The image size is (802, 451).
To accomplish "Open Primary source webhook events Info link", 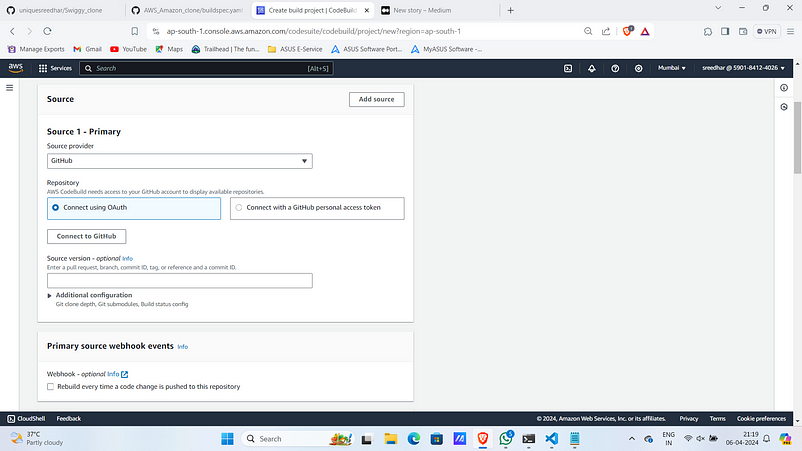I will click(x=183, y=347).
